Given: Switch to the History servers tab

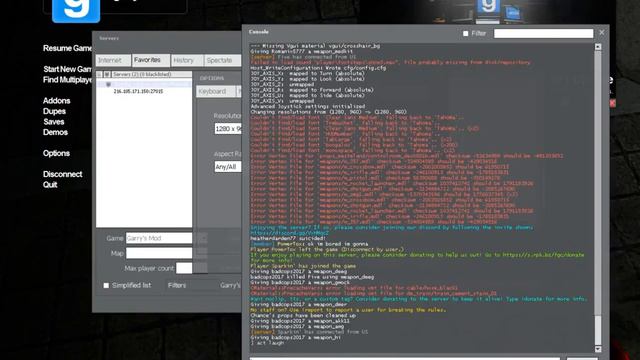Looking at the screenshot, I should 187,60.
